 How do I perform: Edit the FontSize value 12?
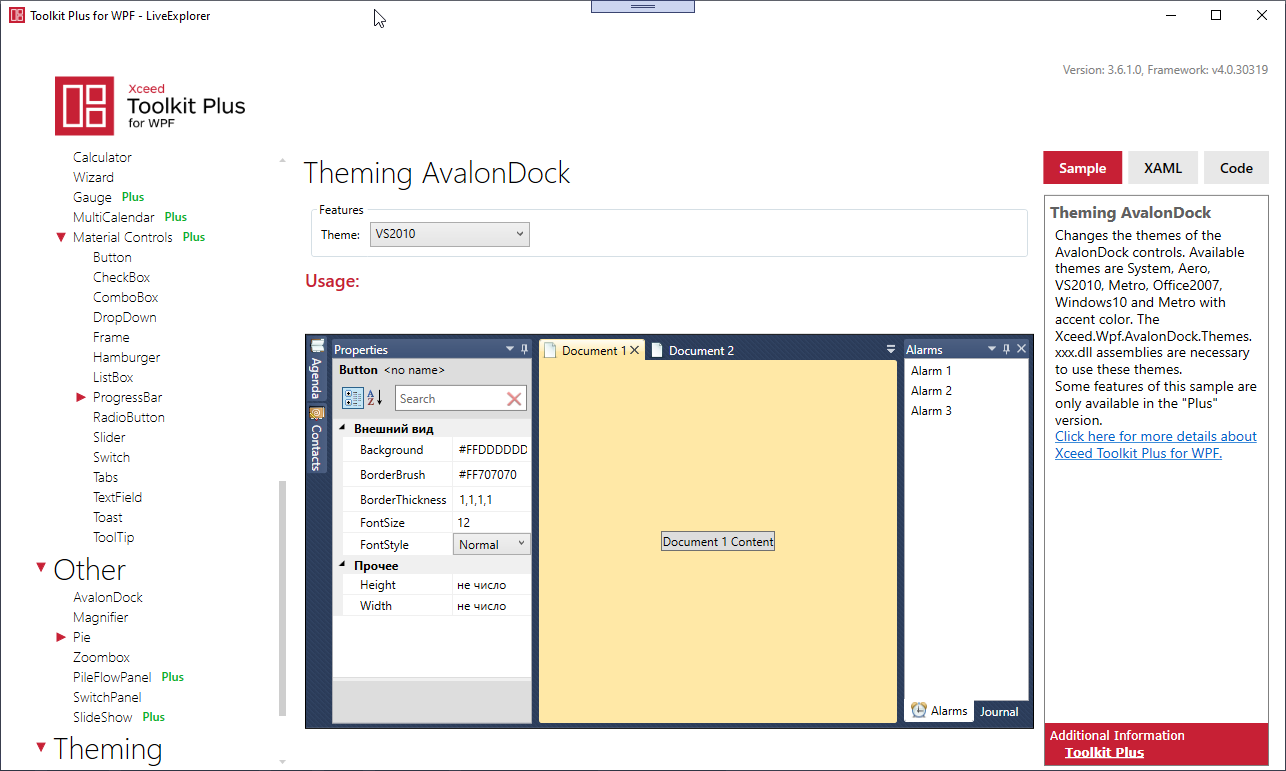click(492, 522)
